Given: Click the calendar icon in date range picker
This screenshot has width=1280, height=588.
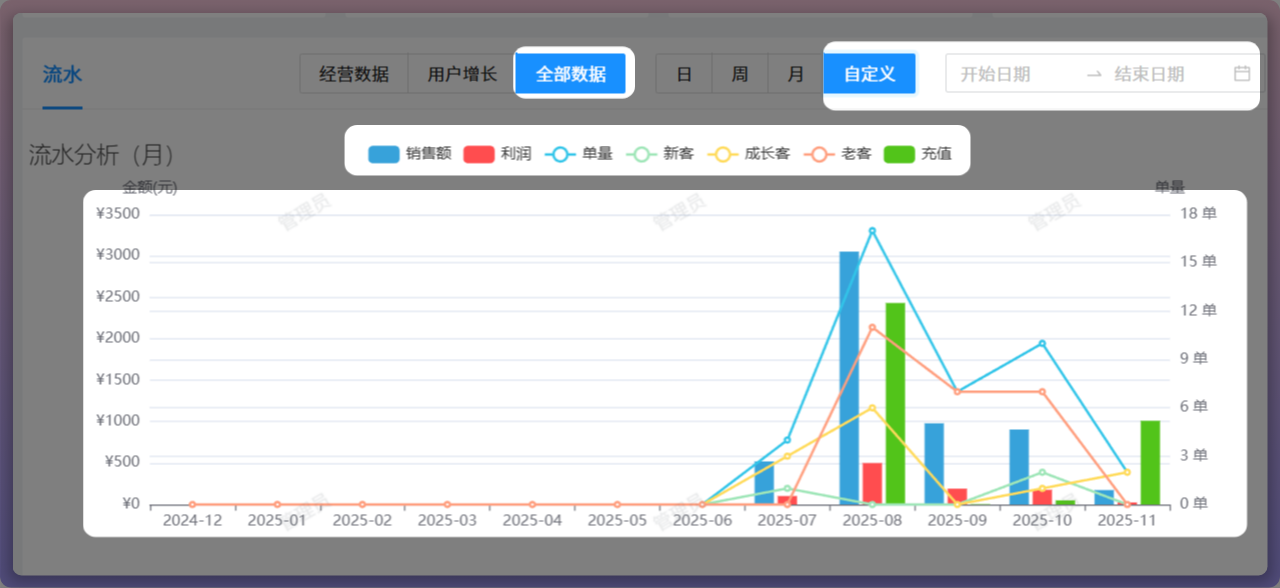Looking at the screenshot, I should point(1242,73).
